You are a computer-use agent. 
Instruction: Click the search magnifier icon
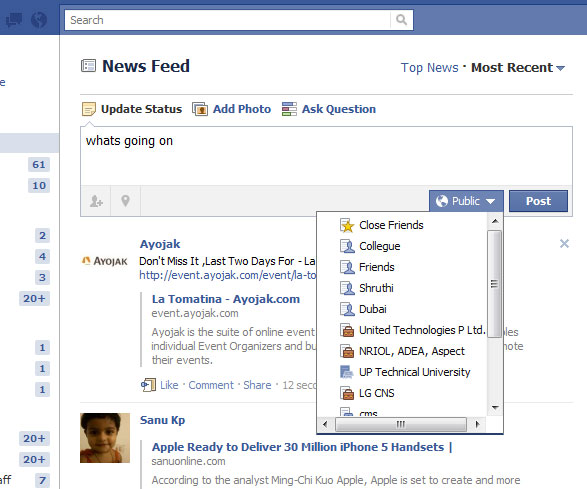(401, 20)
